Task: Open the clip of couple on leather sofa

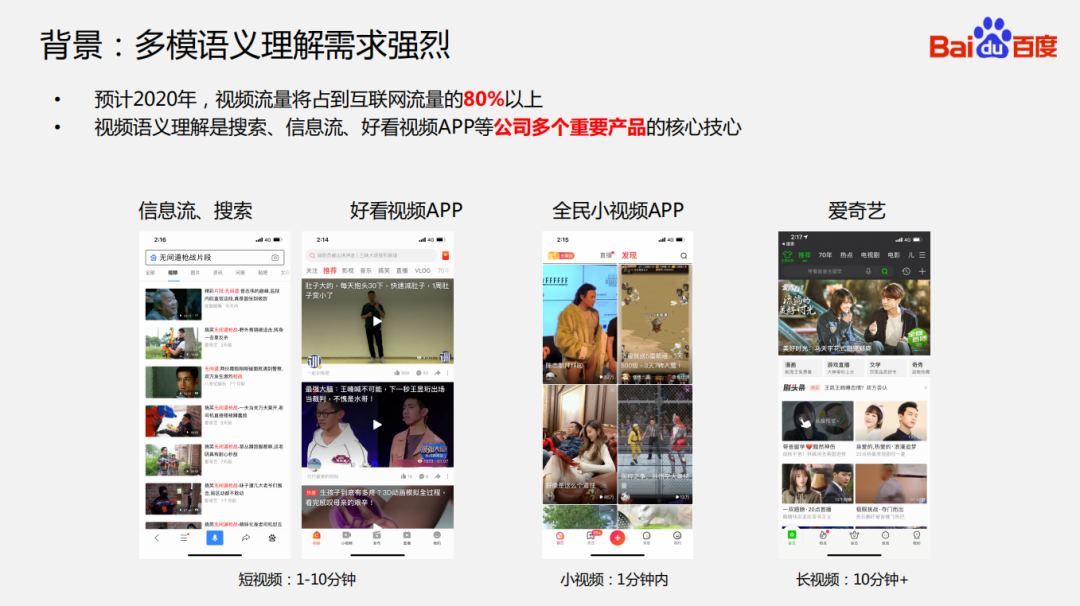Action: (x=579, y=444)
